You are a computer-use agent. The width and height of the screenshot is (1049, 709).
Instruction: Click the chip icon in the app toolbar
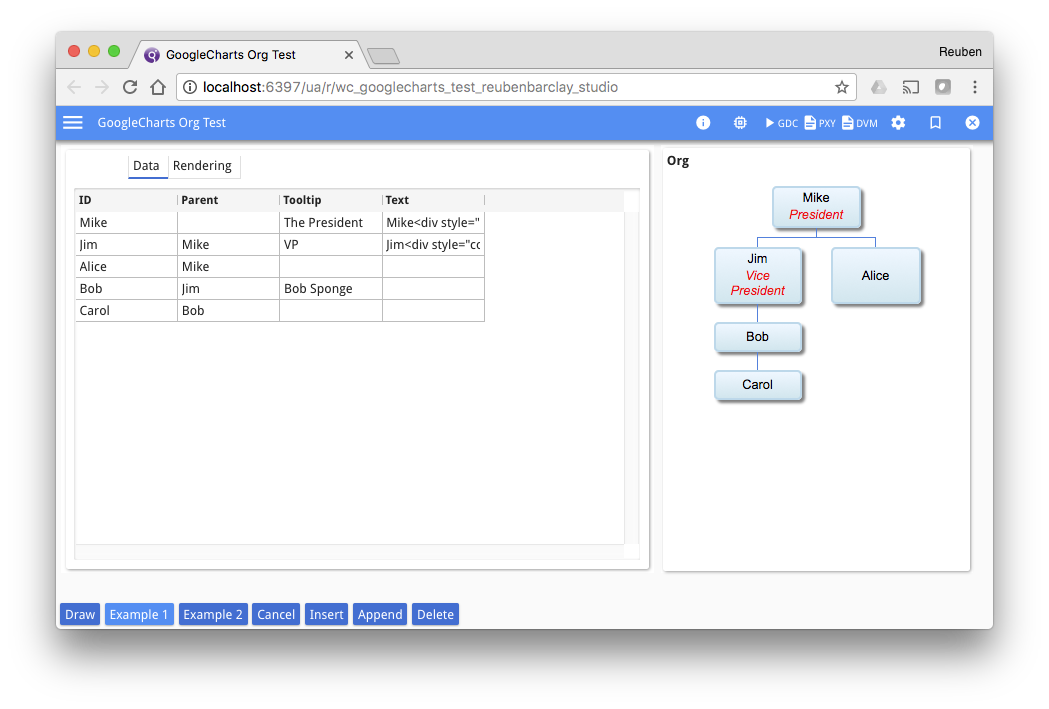[739, 122]
